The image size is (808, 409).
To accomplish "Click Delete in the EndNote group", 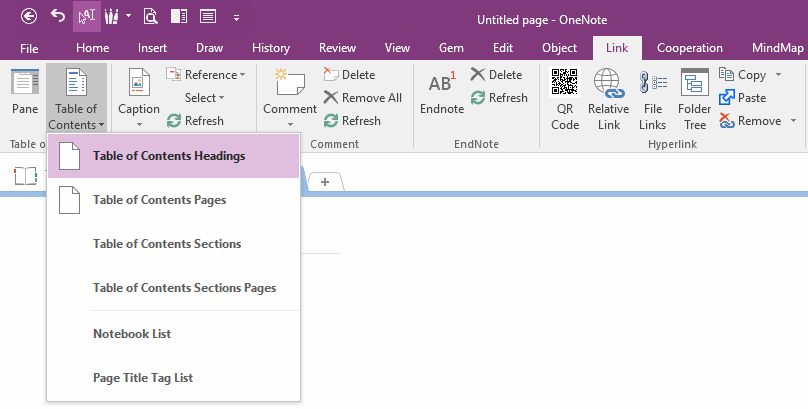I will point(496,75).
